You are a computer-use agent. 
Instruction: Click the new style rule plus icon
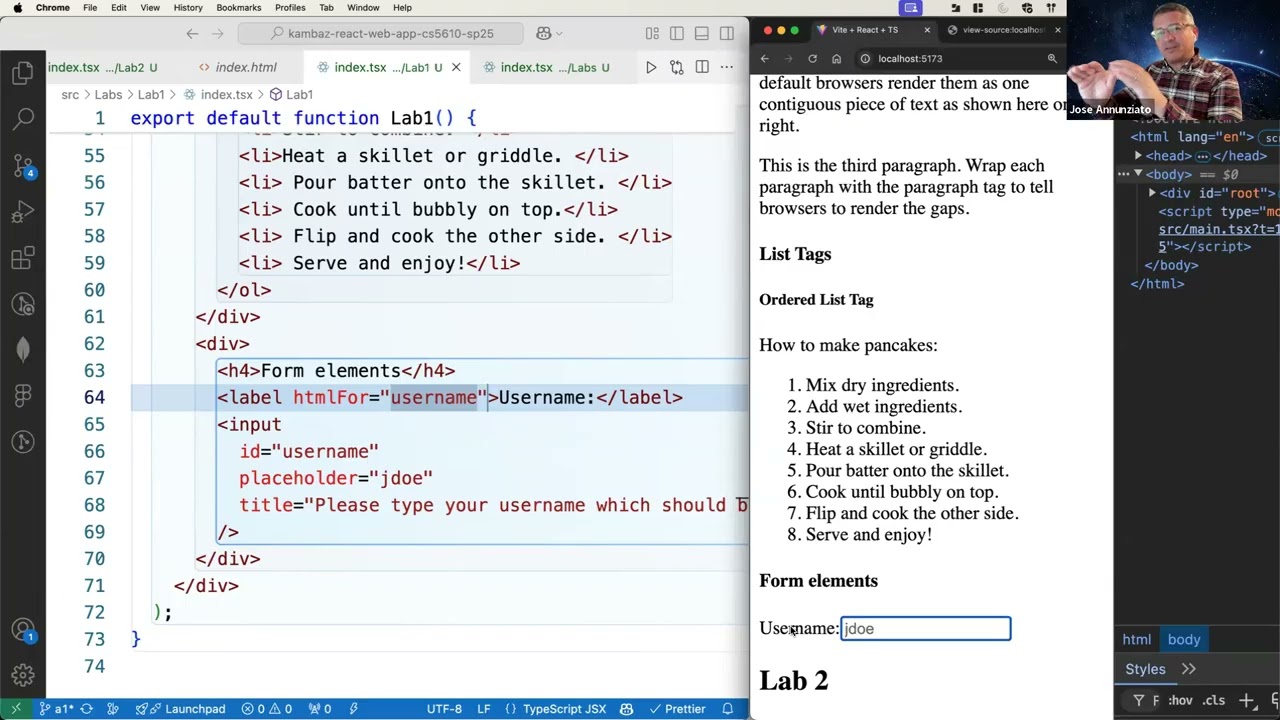tap(1246, 701)
